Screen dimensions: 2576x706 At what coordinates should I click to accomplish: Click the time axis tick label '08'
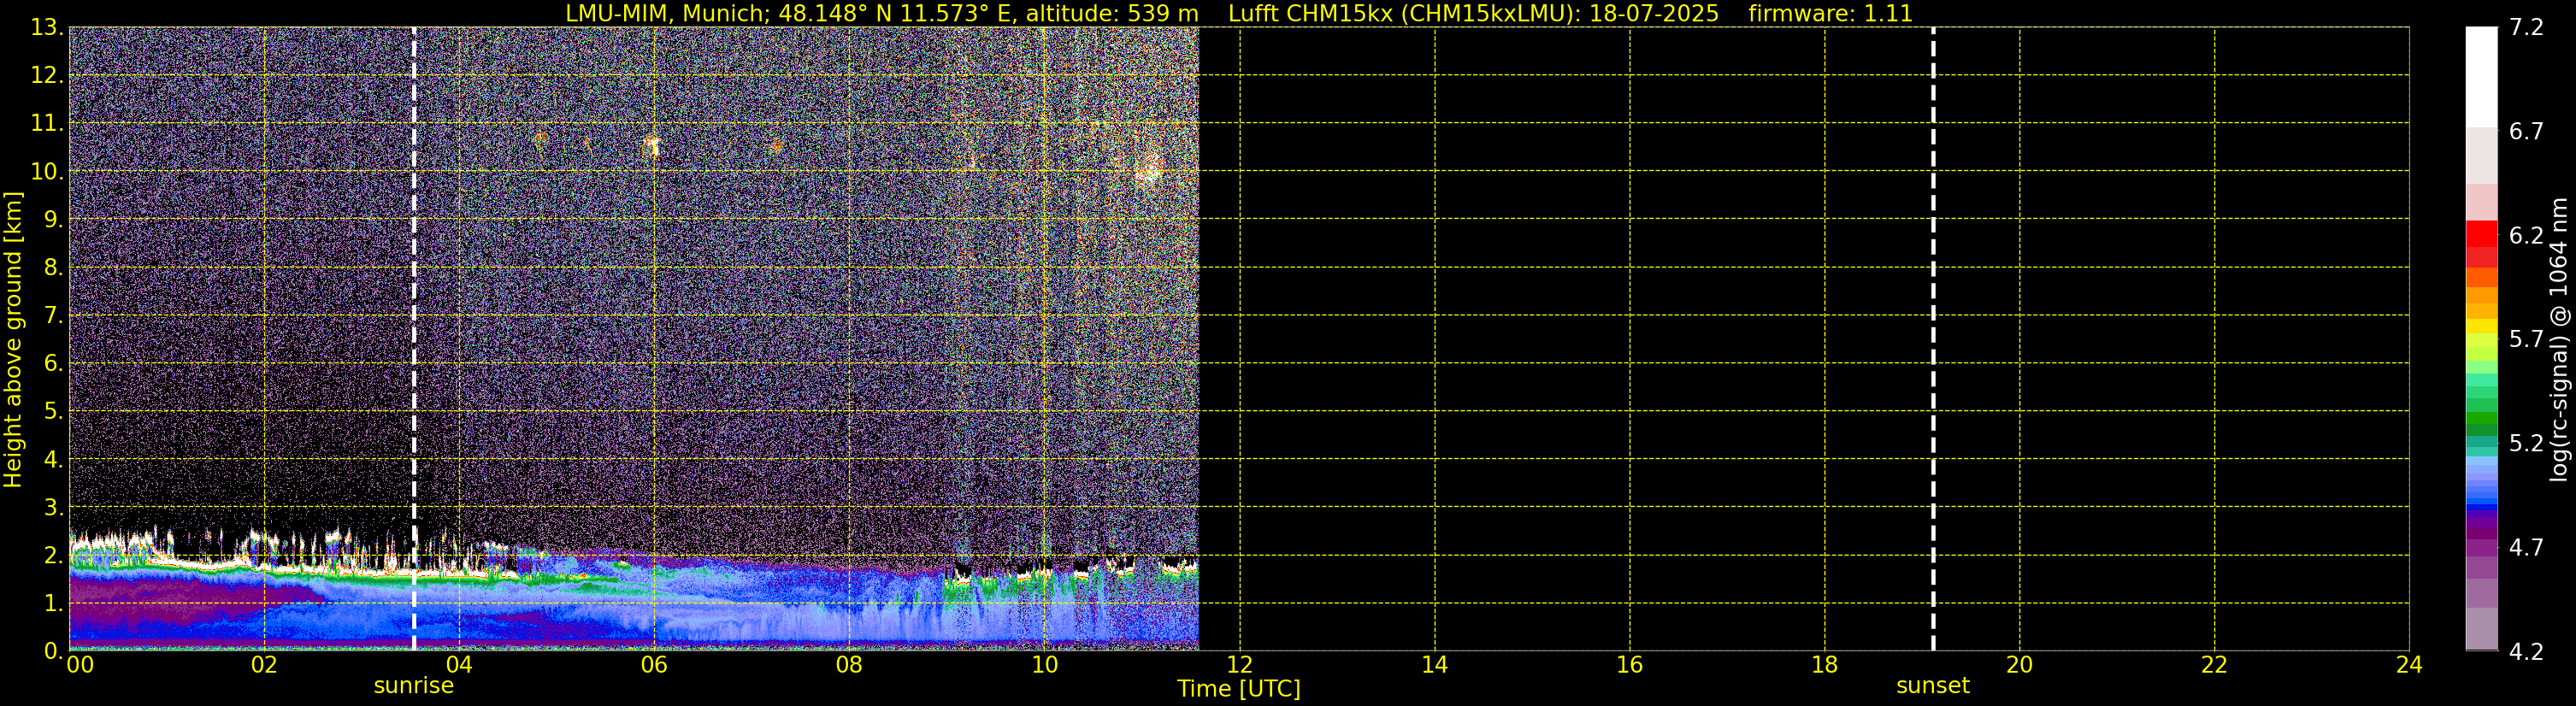[x=849, y=665]
